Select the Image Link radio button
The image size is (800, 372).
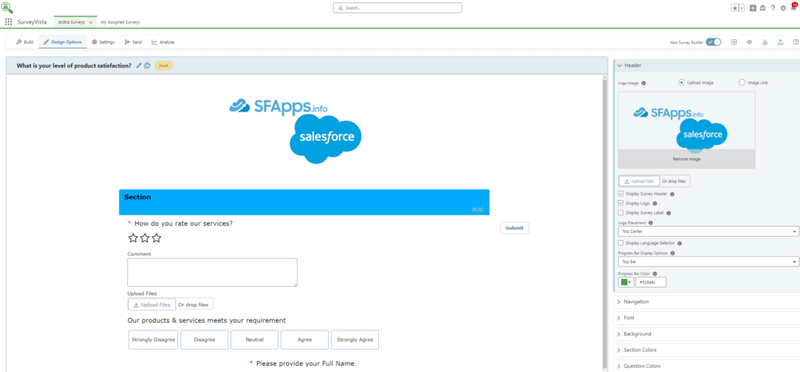click(x=742, y=82)
